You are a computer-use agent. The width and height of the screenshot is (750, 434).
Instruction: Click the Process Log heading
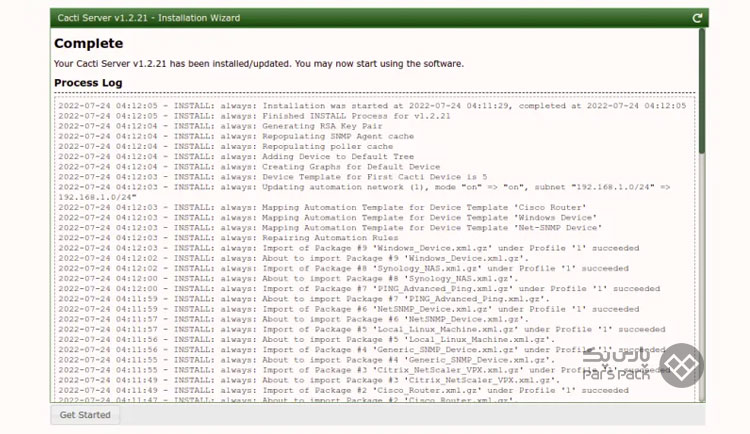coord(88,83)
